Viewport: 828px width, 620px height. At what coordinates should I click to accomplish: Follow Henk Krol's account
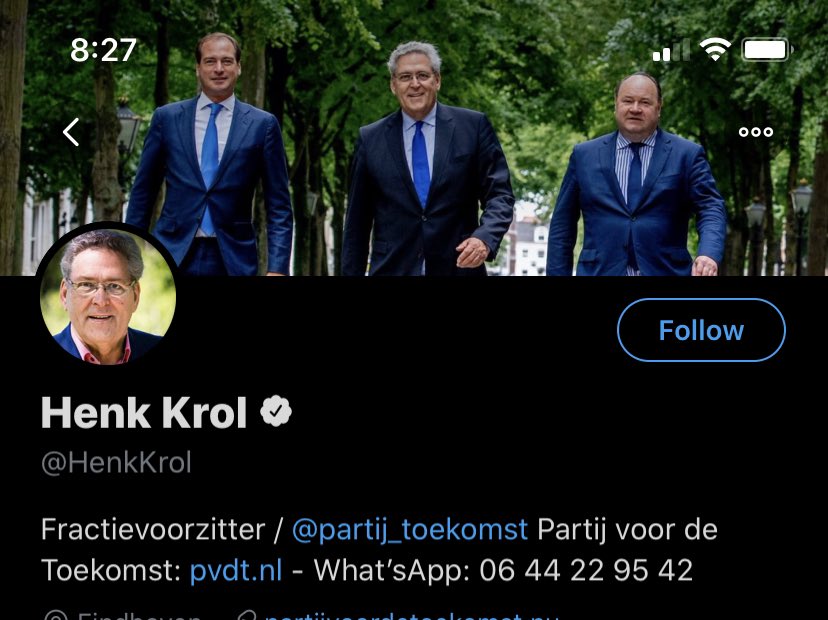[x=701, y=330]
